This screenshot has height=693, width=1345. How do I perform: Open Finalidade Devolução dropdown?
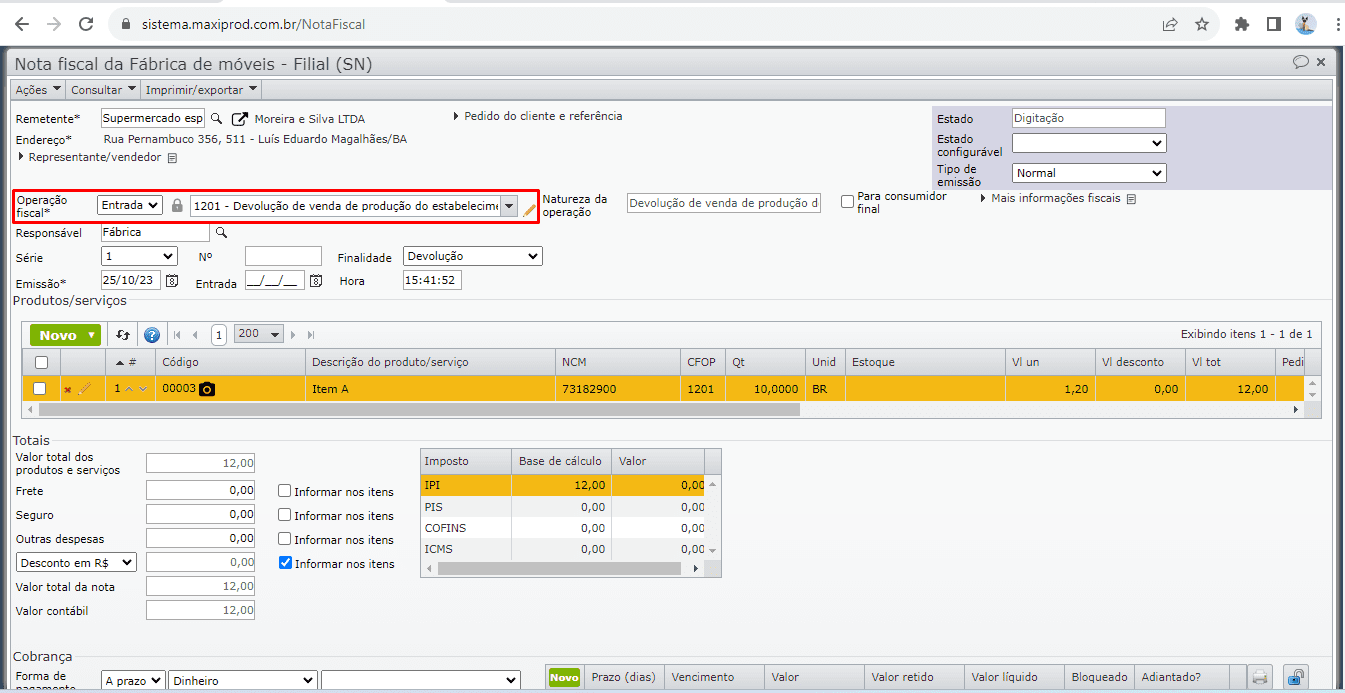click(472, 257)
